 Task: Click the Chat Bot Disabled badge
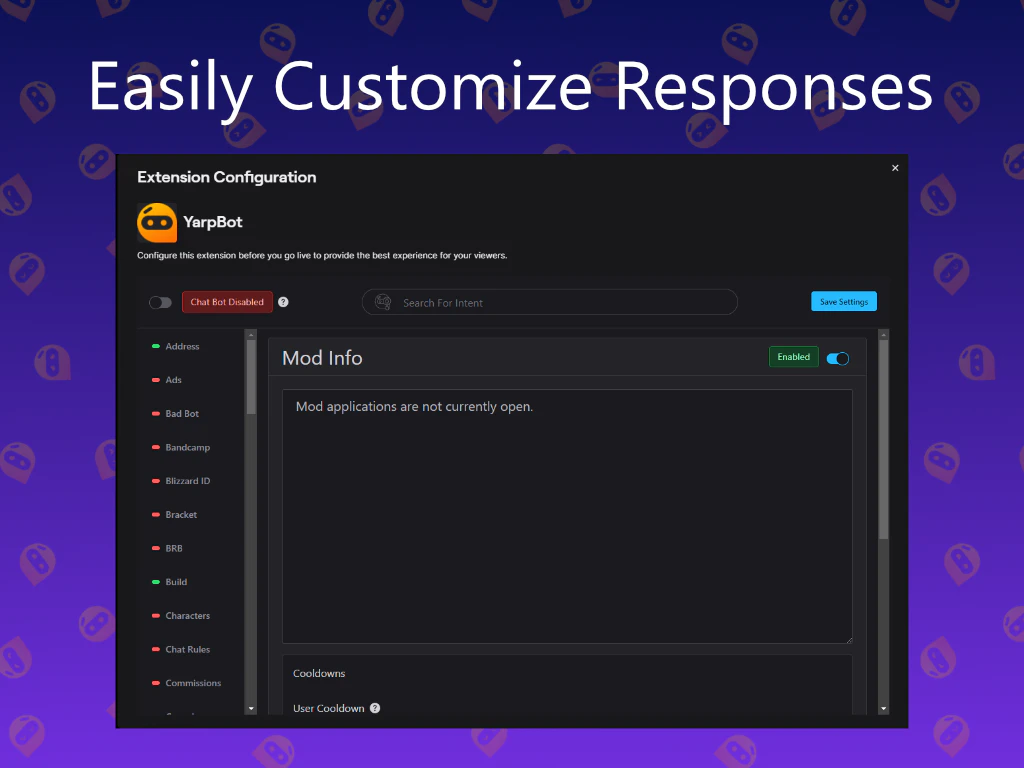[227, 302]
